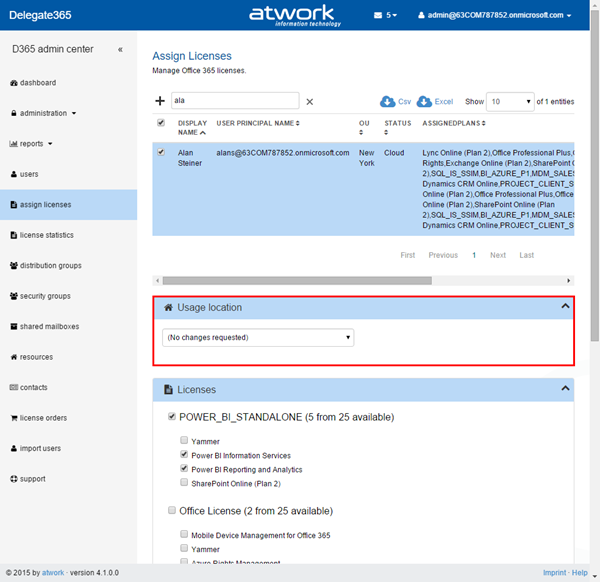Sort by AssignedPlans column header
Viewport: 600px width, 582px height.
pos(454,123)
